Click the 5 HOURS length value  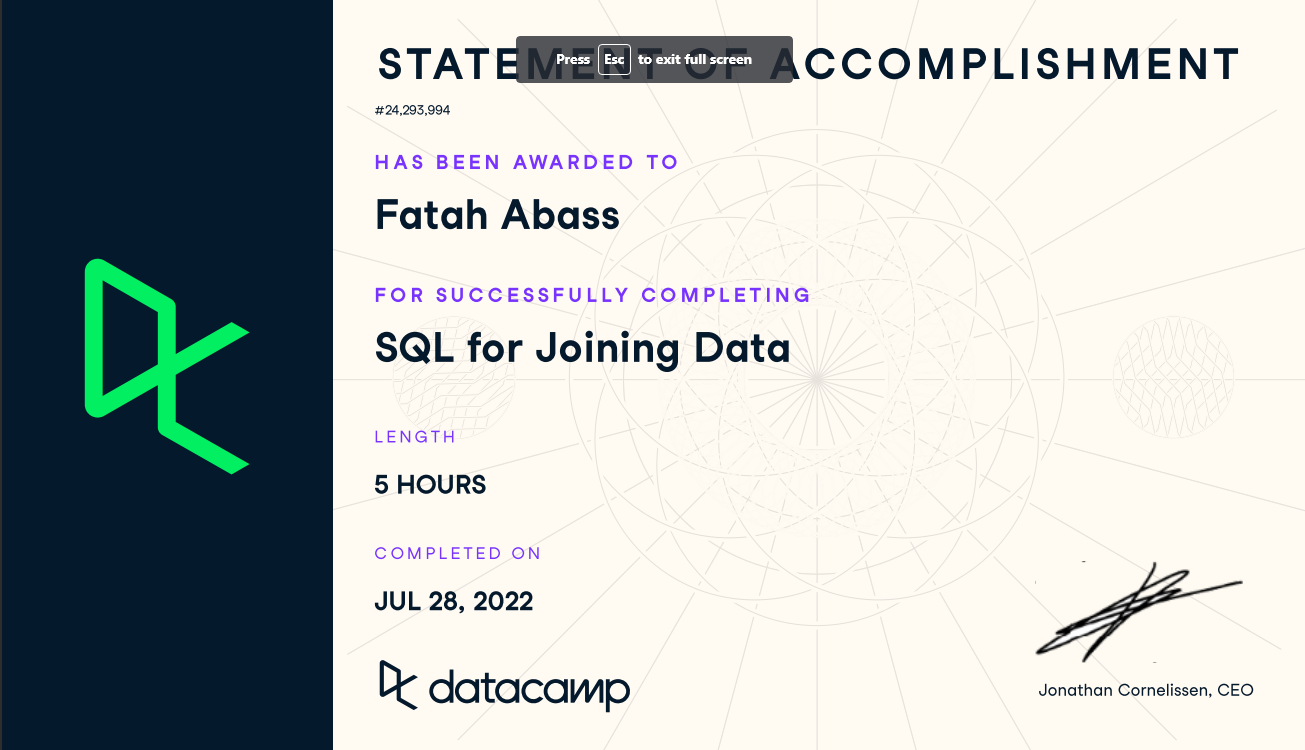click(430, 485)
